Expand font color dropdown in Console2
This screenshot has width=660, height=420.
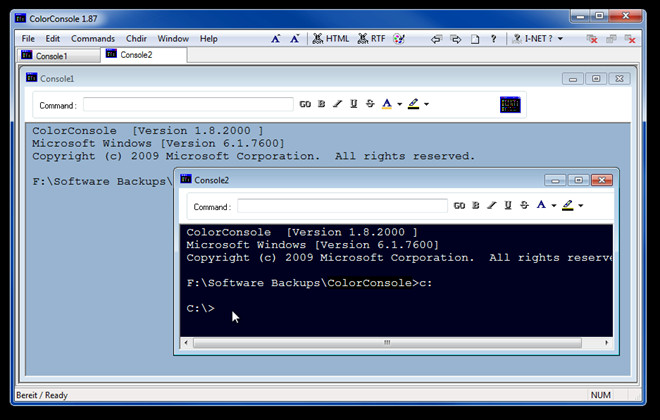coord(554,205)
